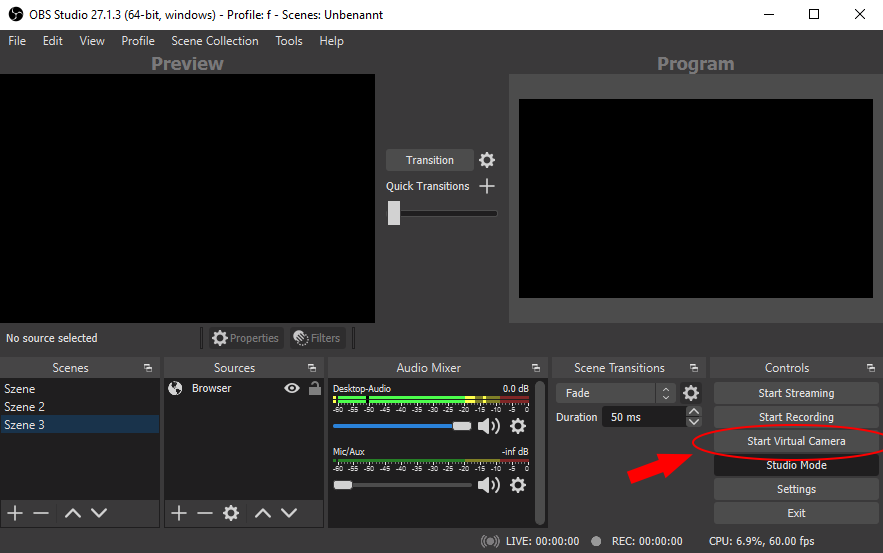The height and width of the screenshot is (553, 883).
Task: Open the Help menu
Action: click(x=331, y=41)
